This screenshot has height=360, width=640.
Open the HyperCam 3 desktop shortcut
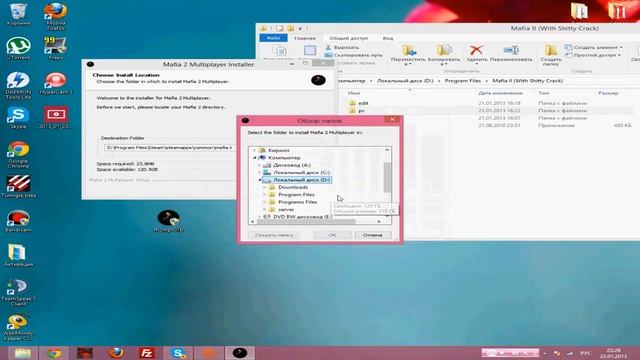[56, 83]
